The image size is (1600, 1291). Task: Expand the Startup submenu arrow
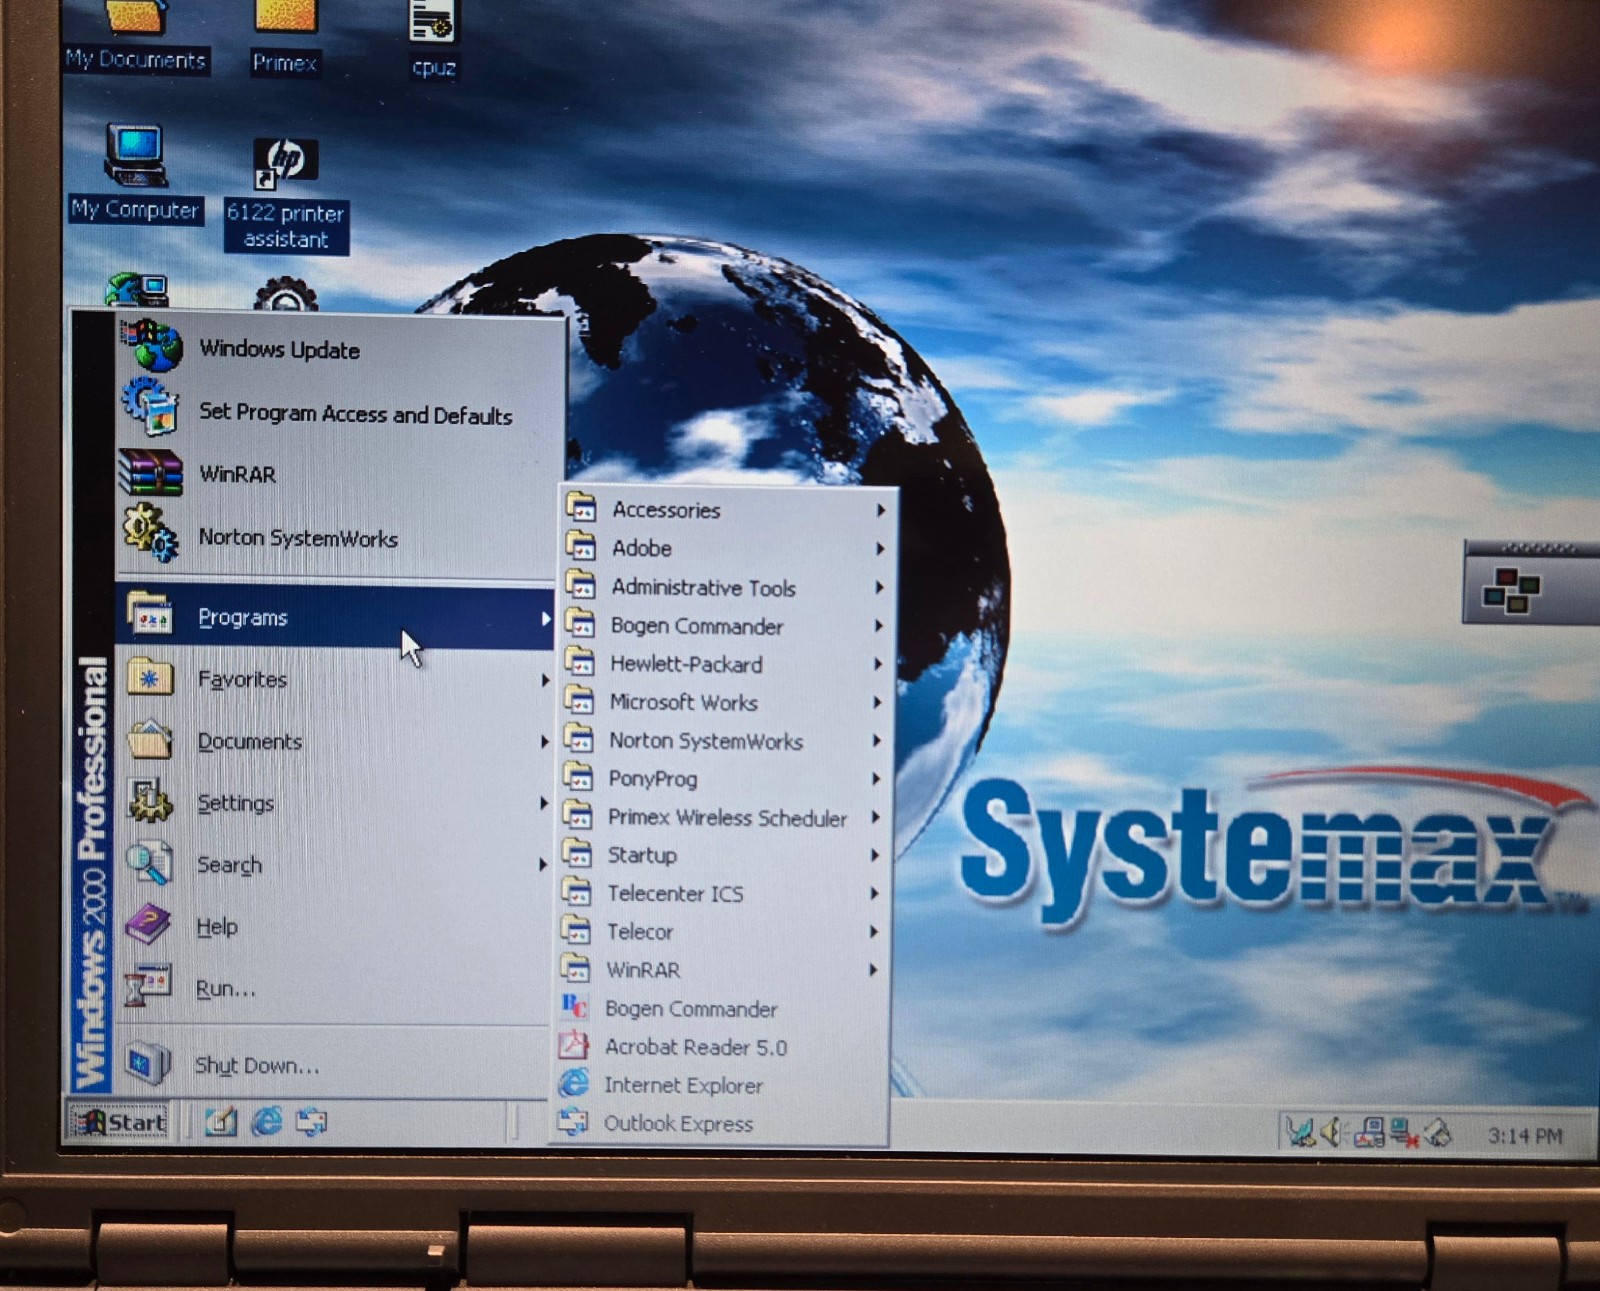(875, 855)
